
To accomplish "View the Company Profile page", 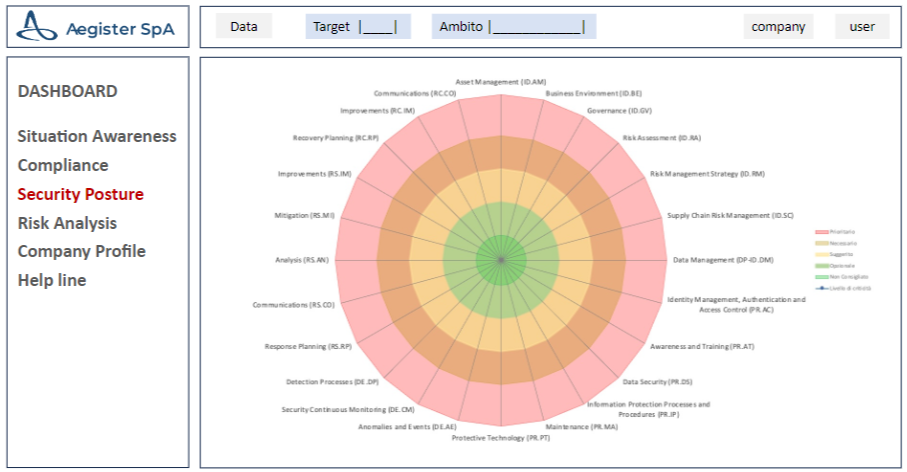I will (x=82, y=251).
